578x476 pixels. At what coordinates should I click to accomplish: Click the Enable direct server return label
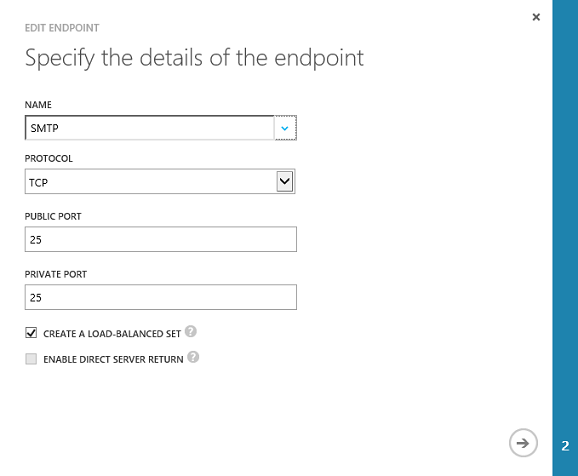tap(113, 360)
